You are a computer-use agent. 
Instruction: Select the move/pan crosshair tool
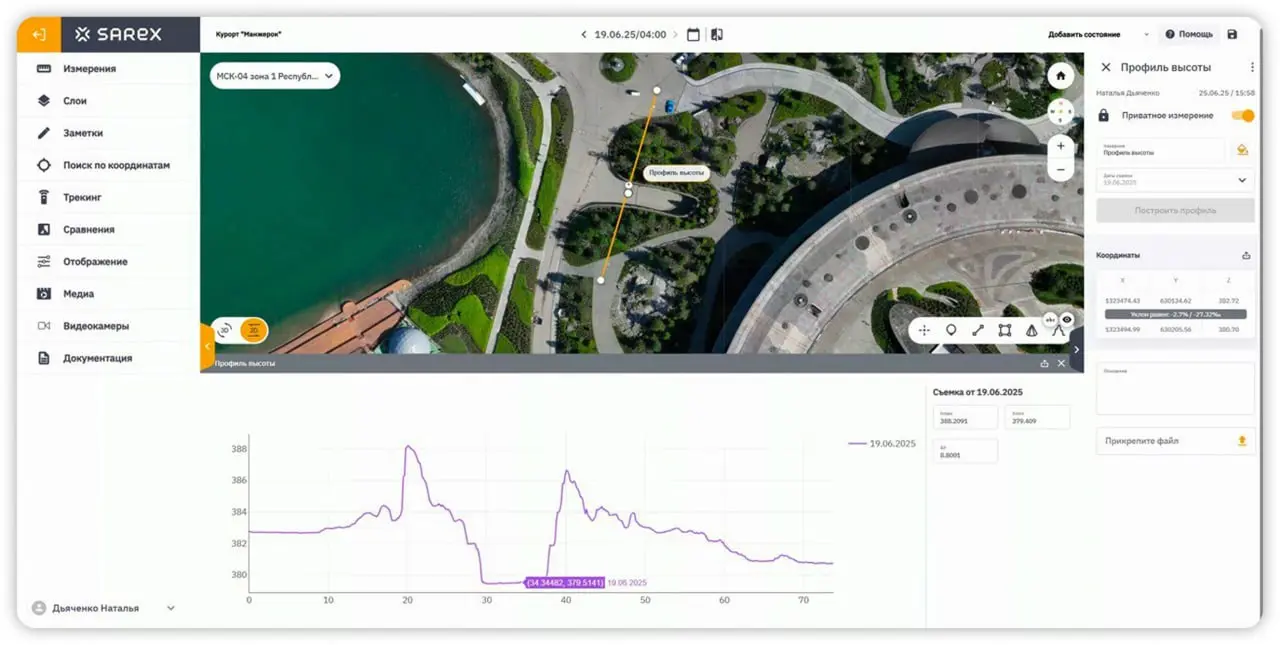click(x=924, y=330)
